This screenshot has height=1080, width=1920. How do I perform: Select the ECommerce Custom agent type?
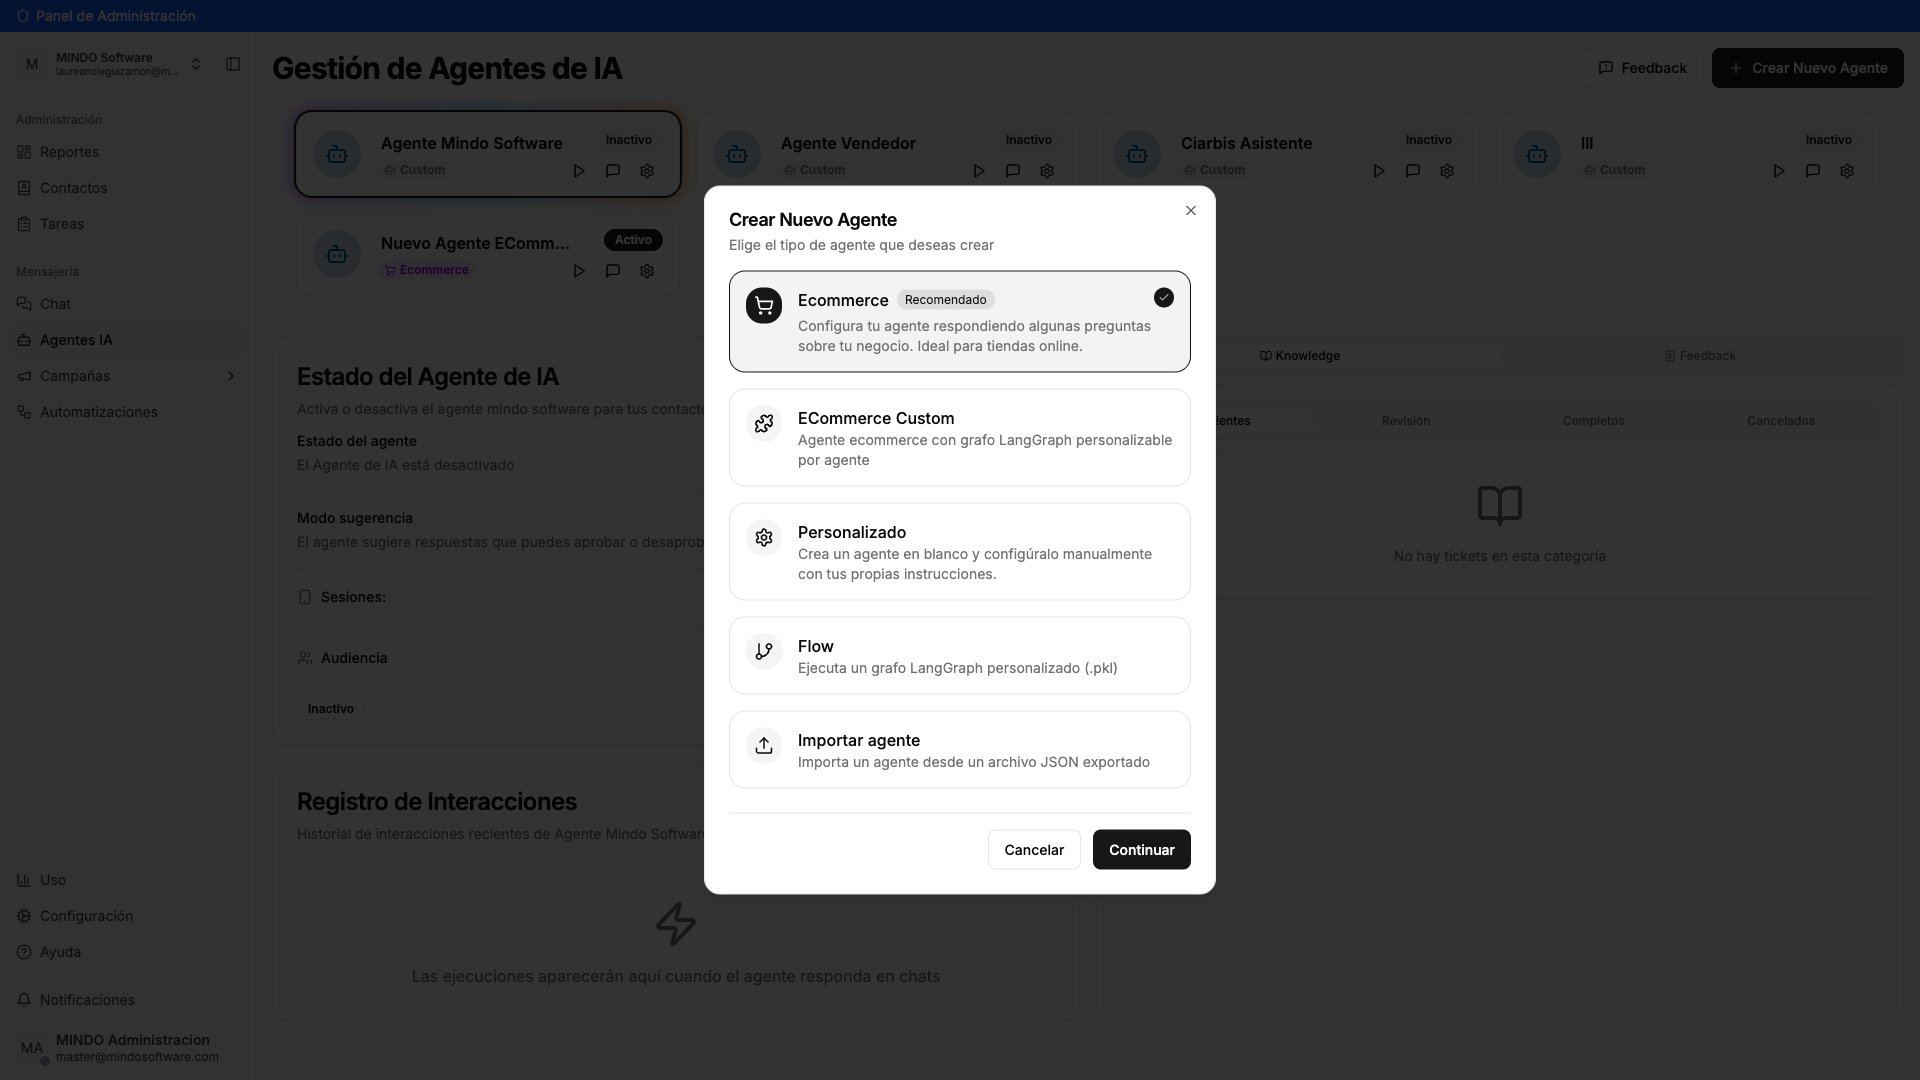coord(959,438)
